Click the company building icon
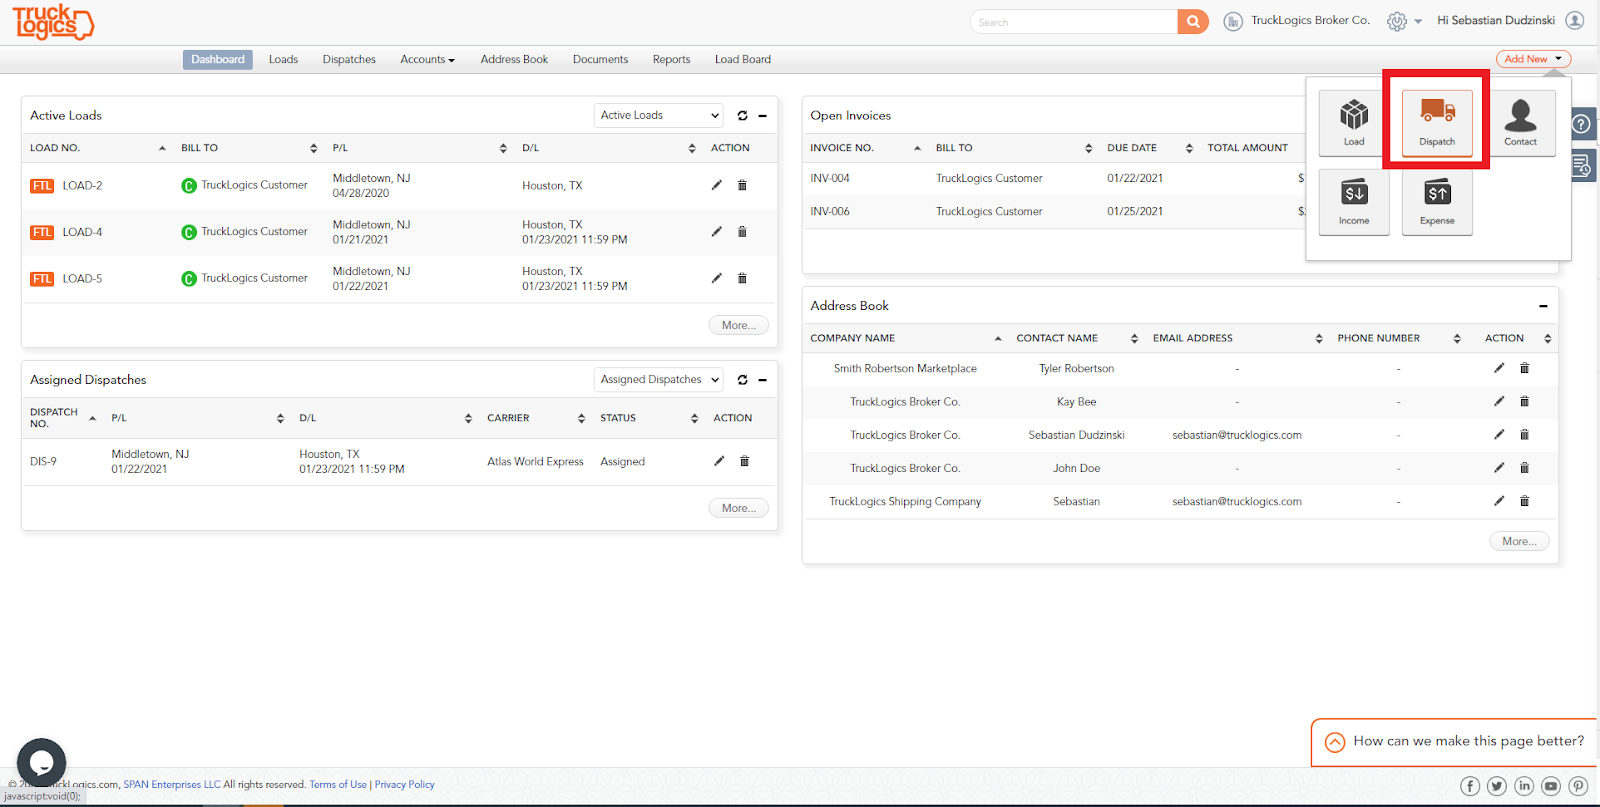Viewport: 1600px width, 807px height. pyautogui.click(x=1233, y=21)
